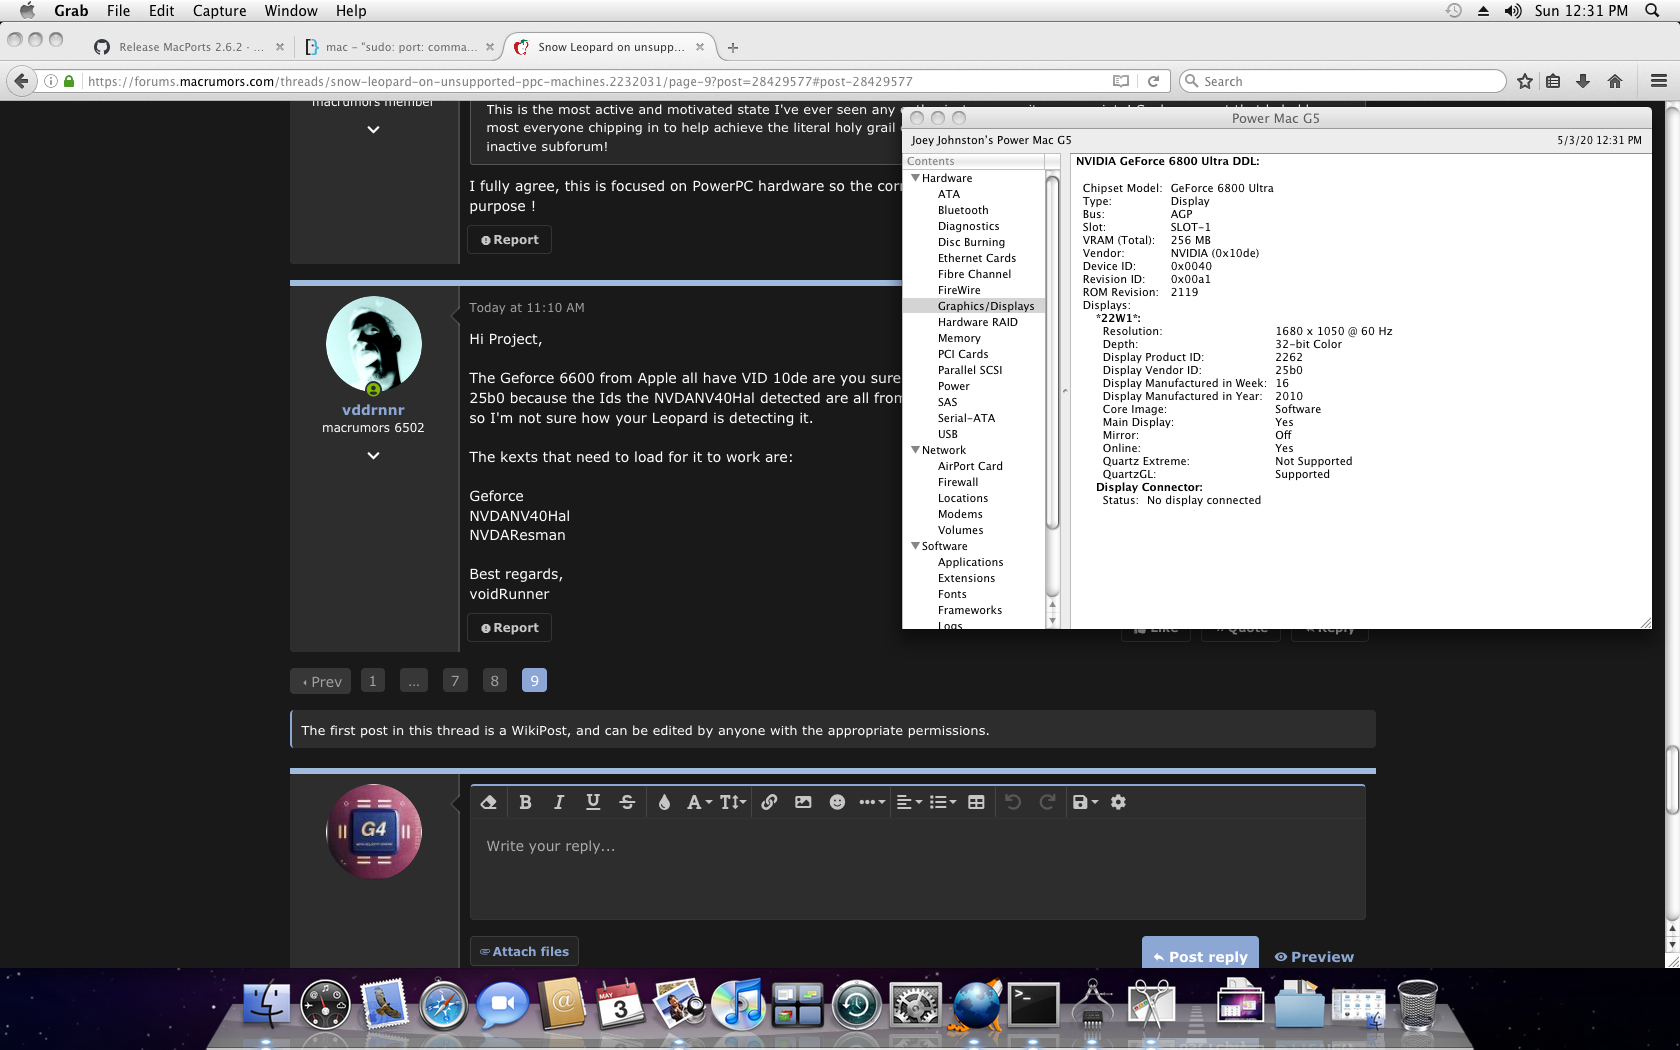1680x1050 pixels.
Task: Click the insert link icon
Action: pos(769,802)
